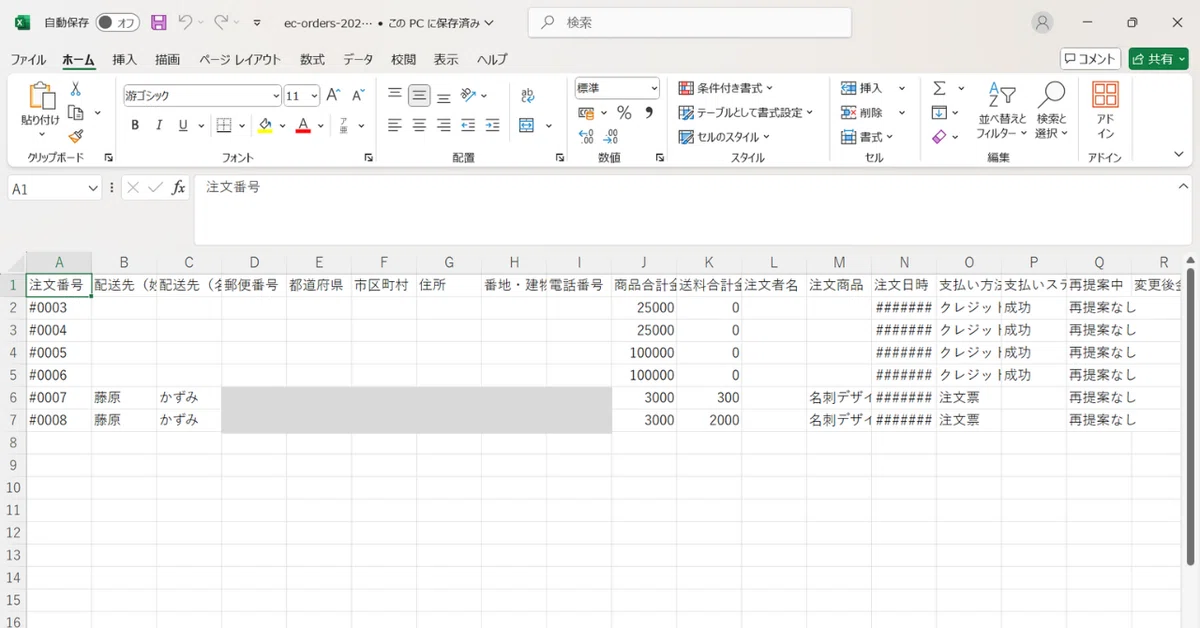Click the Clear eraser icon
Viewport: 1200px width, 628px height.
tap(939, 136)
